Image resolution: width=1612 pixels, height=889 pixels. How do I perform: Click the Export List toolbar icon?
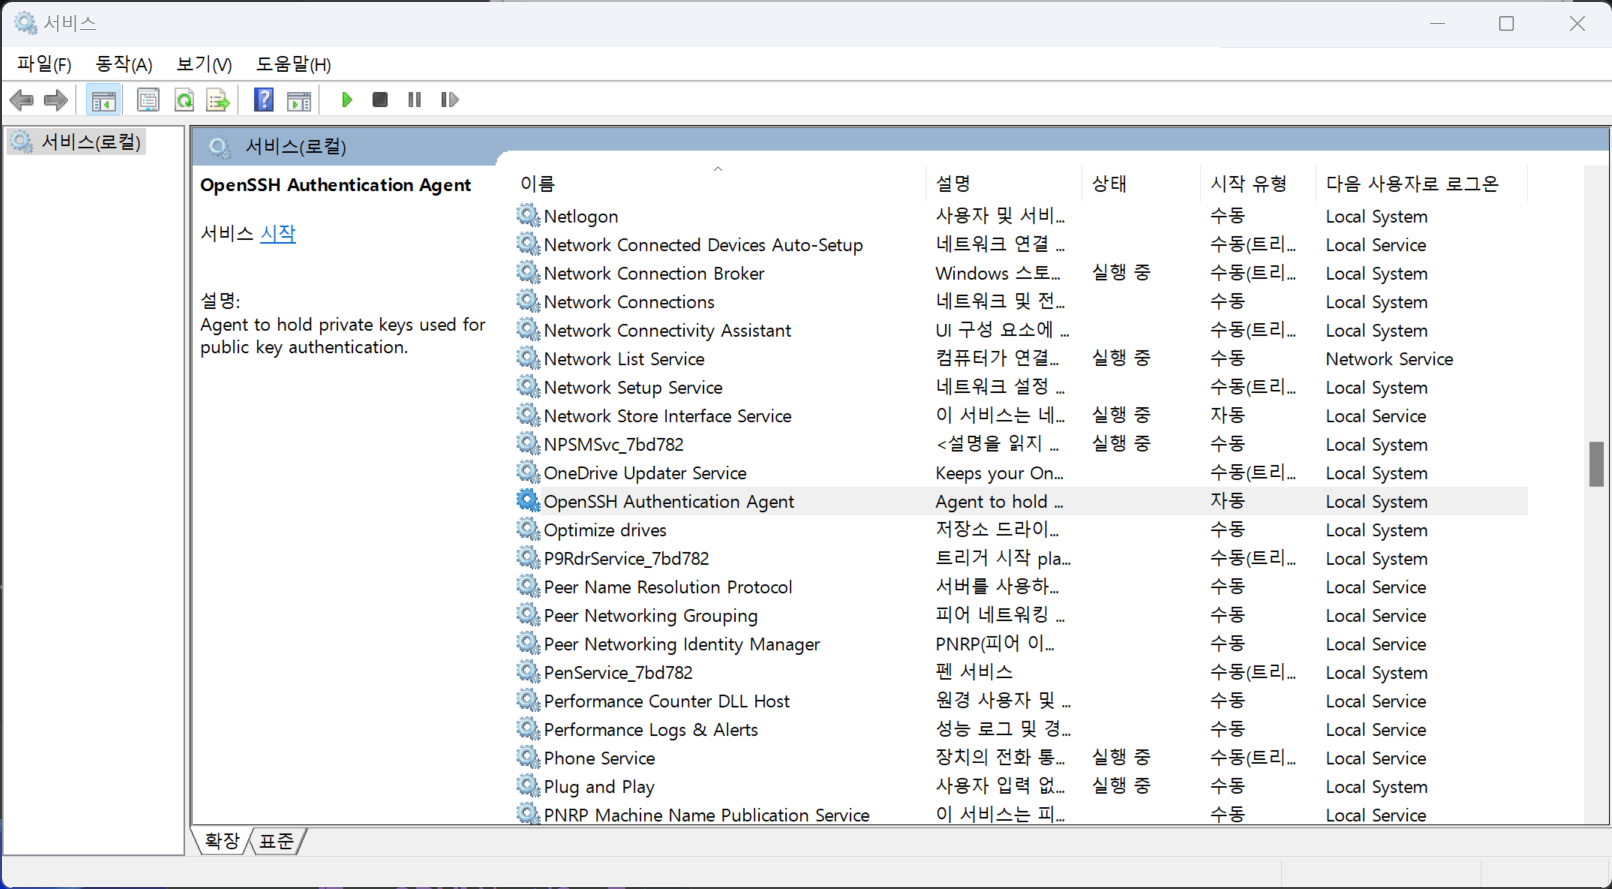[x=218, y=100]
